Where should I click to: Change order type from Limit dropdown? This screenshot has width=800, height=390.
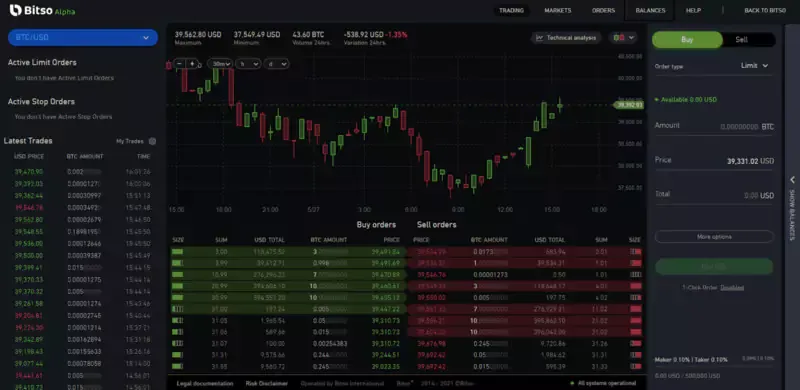click(x=755, y=65)
